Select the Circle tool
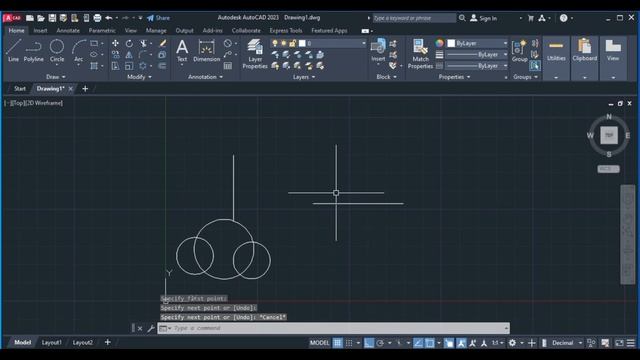This screenshot has width=640, height=360. click(x=57, y=51)
